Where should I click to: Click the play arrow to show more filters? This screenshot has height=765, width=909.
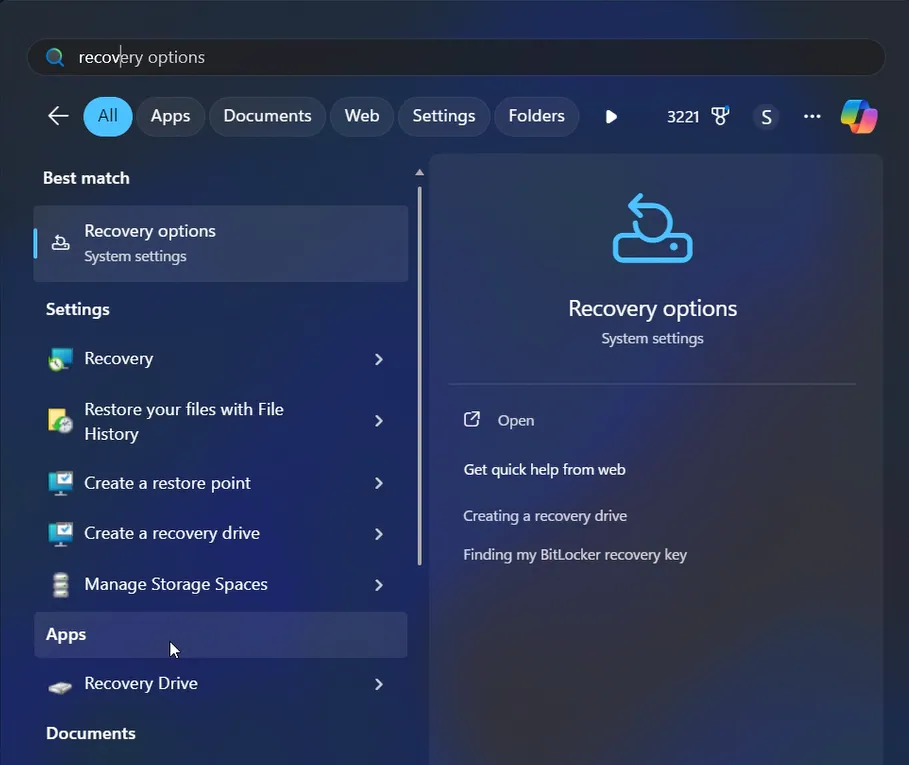611,117
